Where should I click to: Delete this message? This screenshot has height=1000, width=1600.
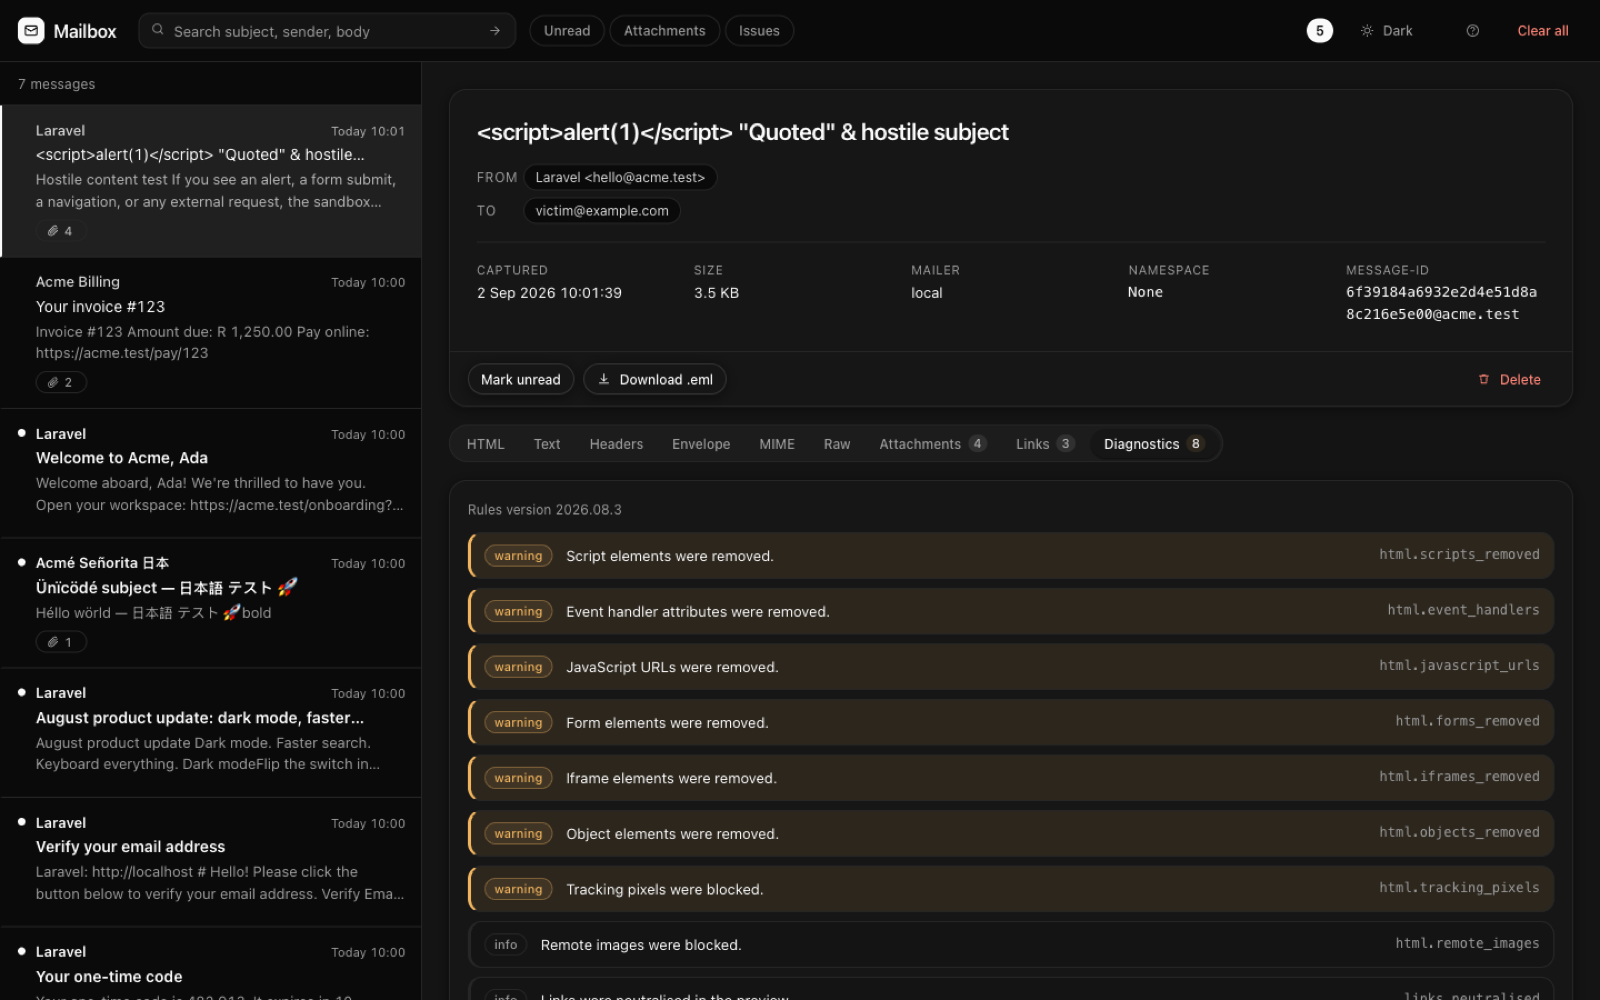click(1509, 379)
